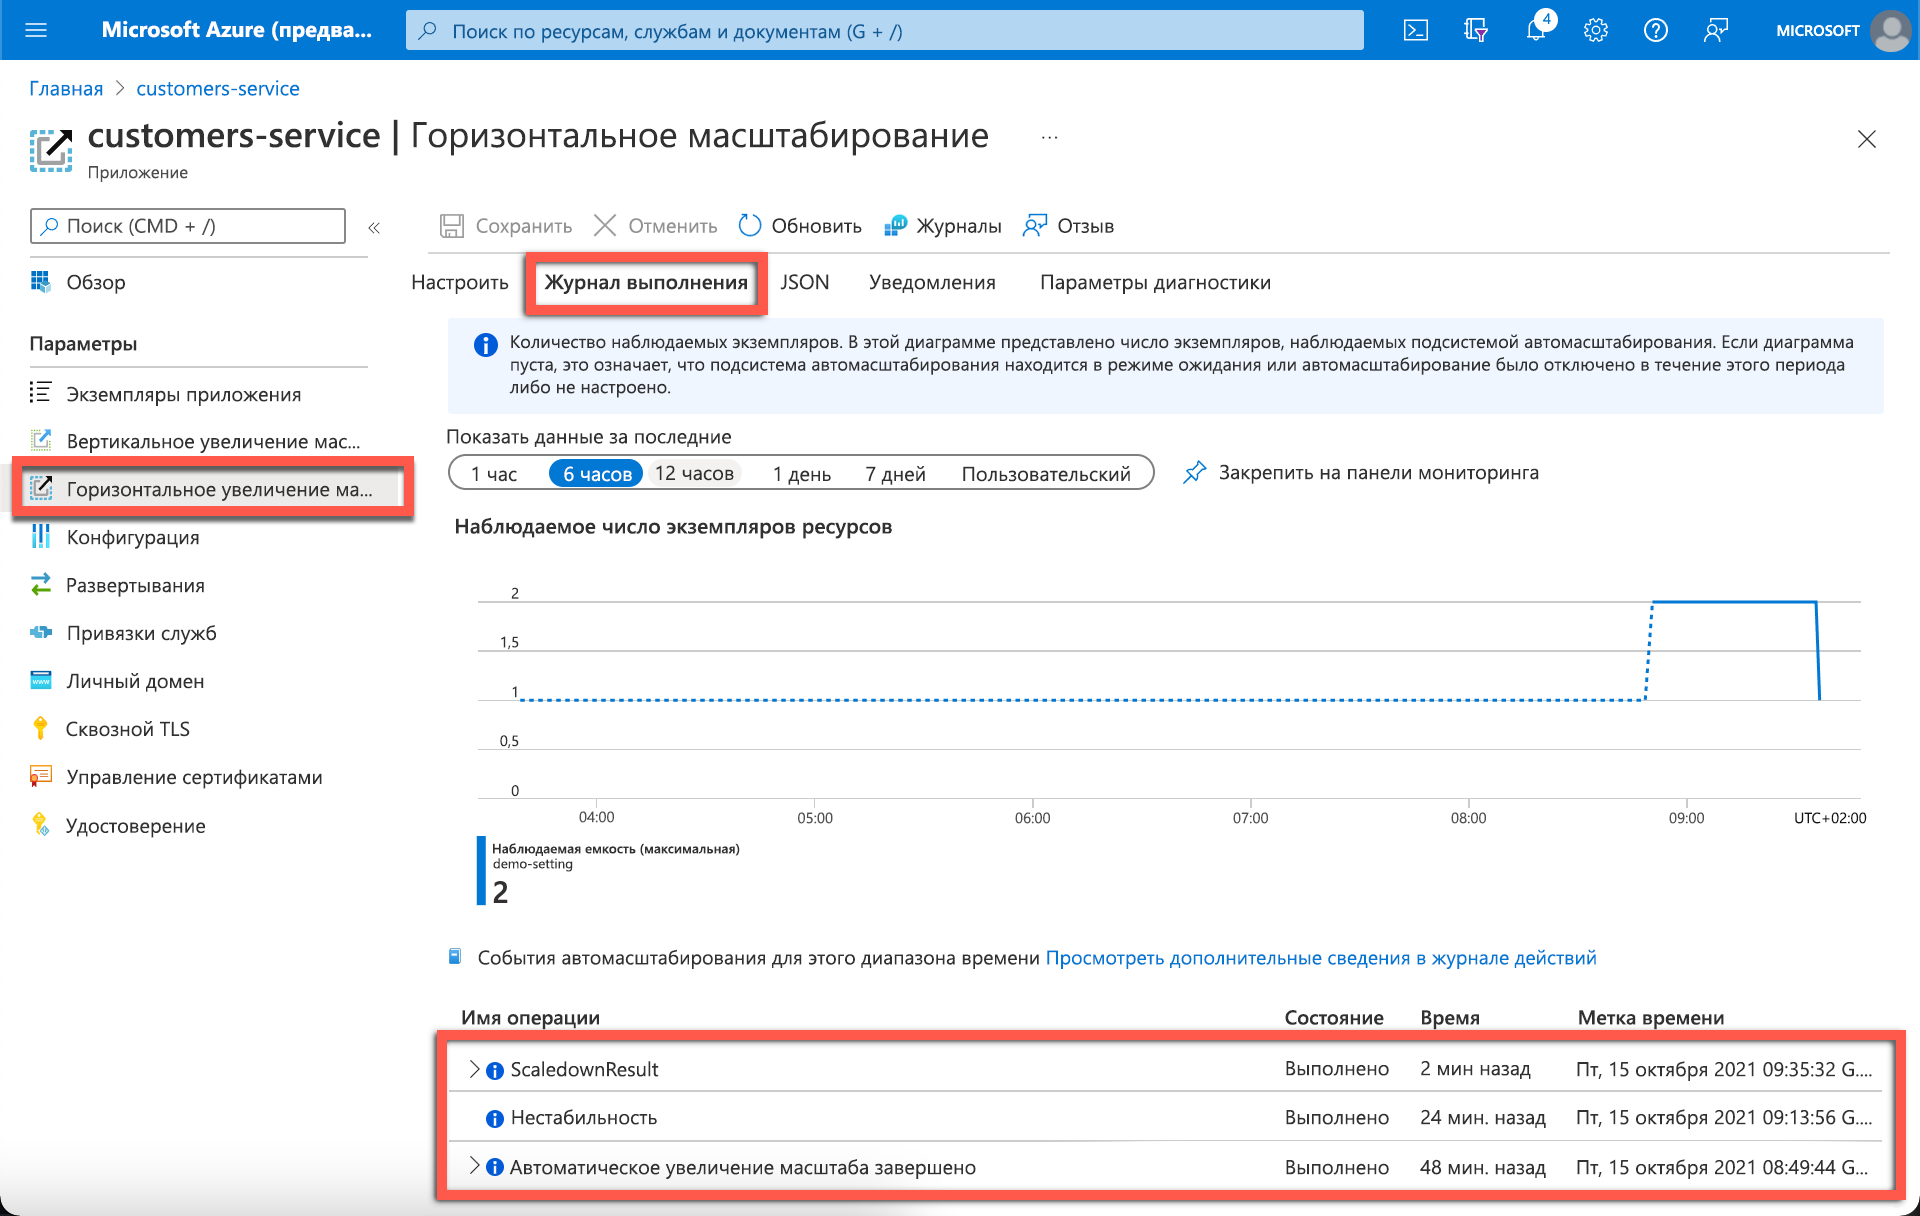Switch to the Параметры диагностики tab
The width and height of the screenshot is (1920, 1216).
coord(1155,282)
